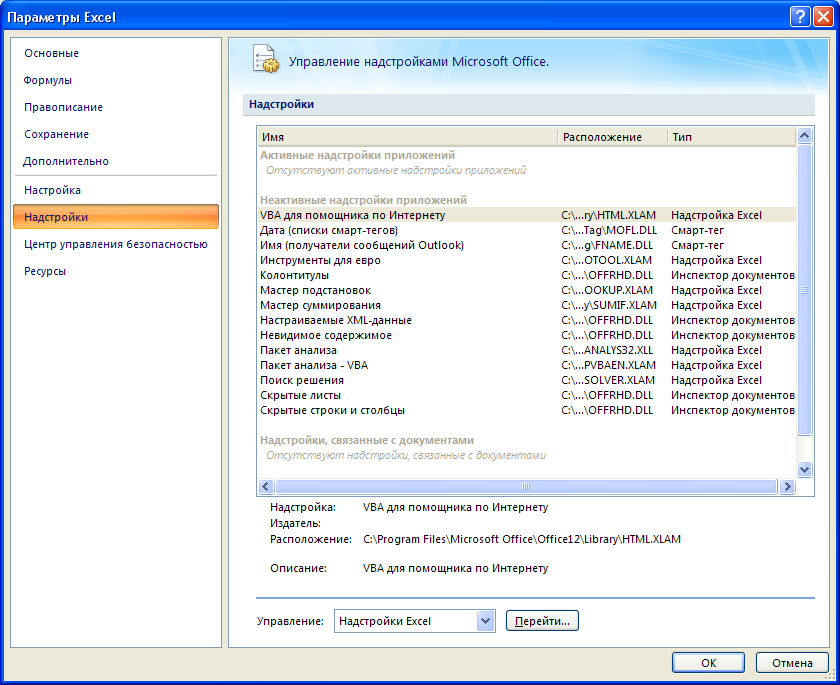Click the Help question mark icon

(x=799, y=17)
